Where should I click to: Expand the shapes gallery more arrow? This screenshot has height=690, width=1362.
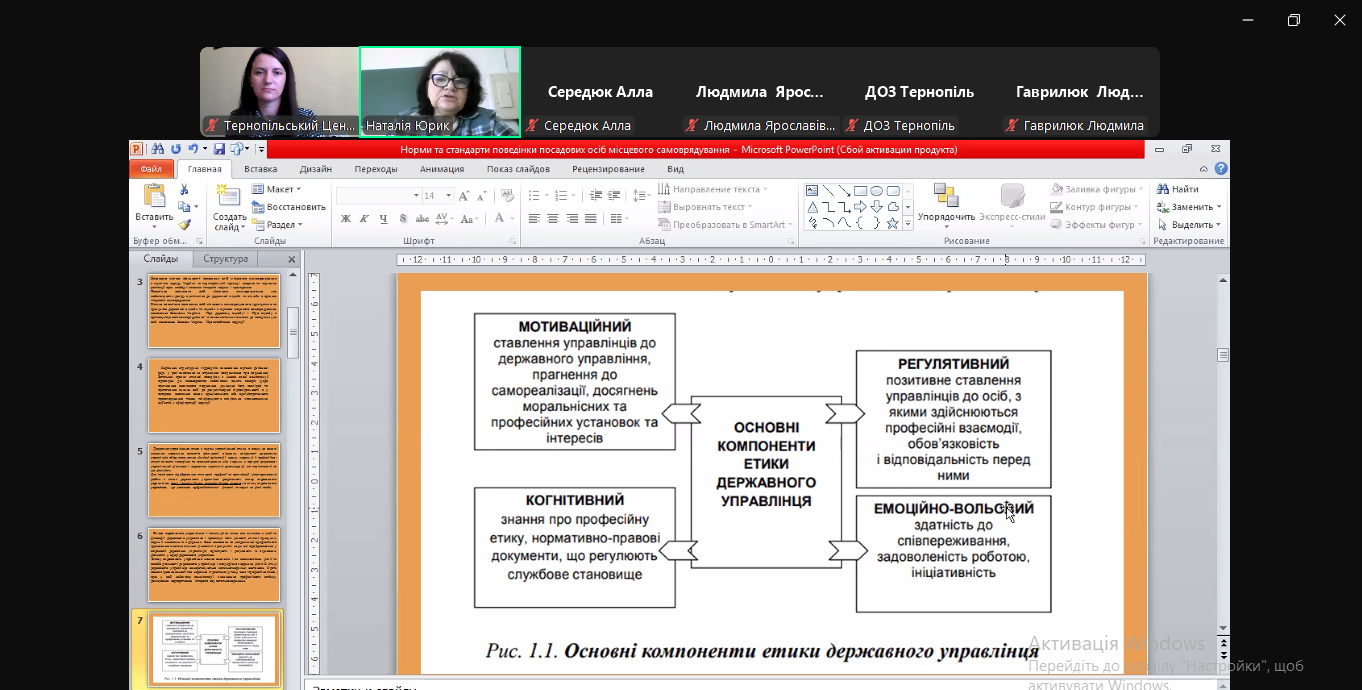click(908, 224)
